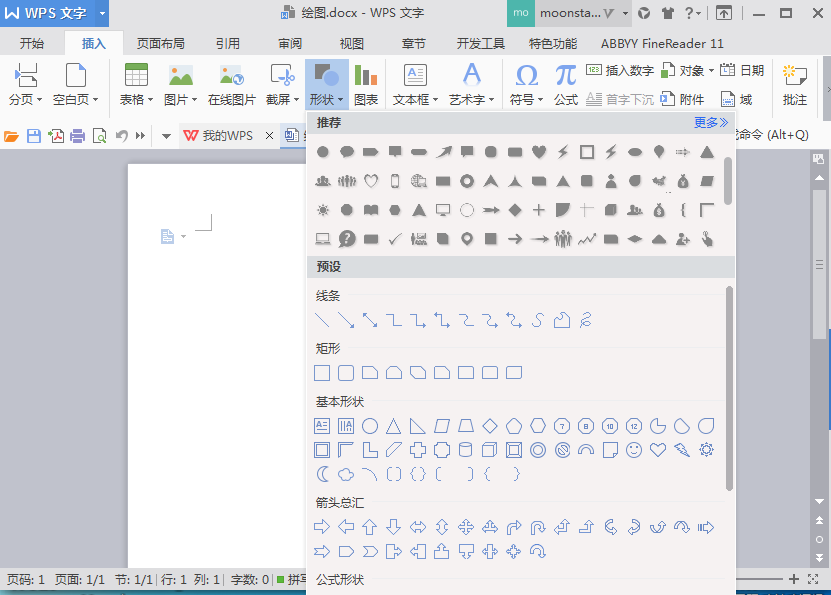Screen dimensions: 831x595
Task: Insert a comment with 批注
Action: pos(794,84)
